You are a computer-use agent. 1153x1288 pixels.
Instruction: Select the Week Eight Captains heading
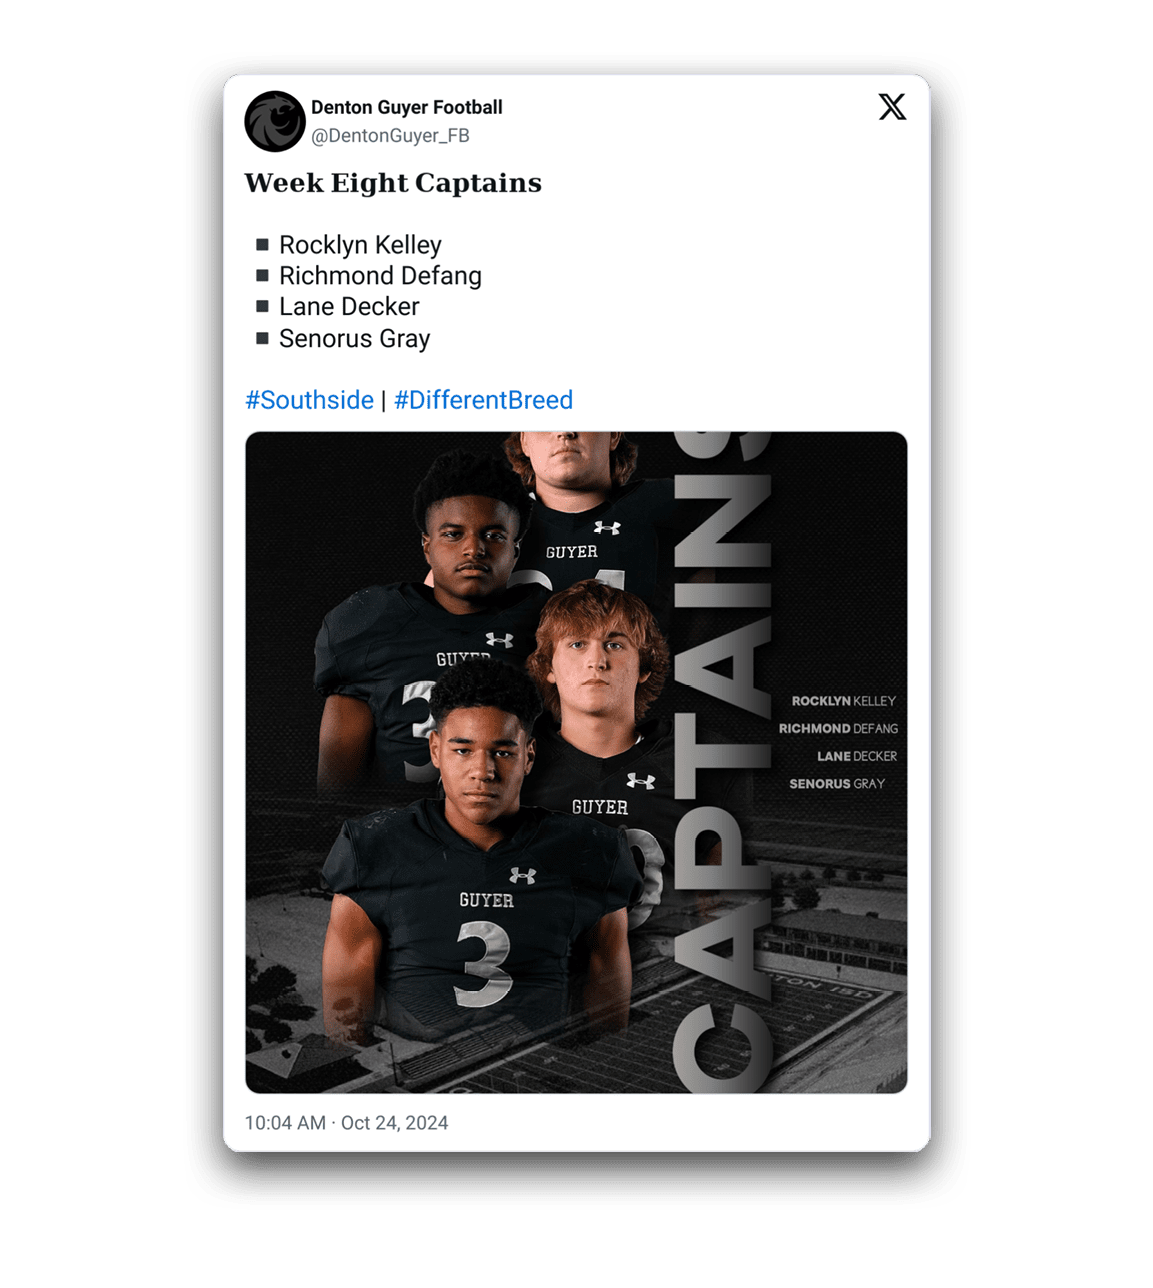(x=393, y=183)
